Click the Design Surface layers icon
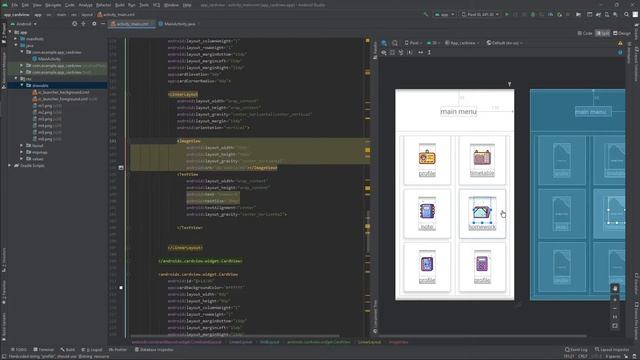This screenshot has height=360, width=640. click(384, 42)
